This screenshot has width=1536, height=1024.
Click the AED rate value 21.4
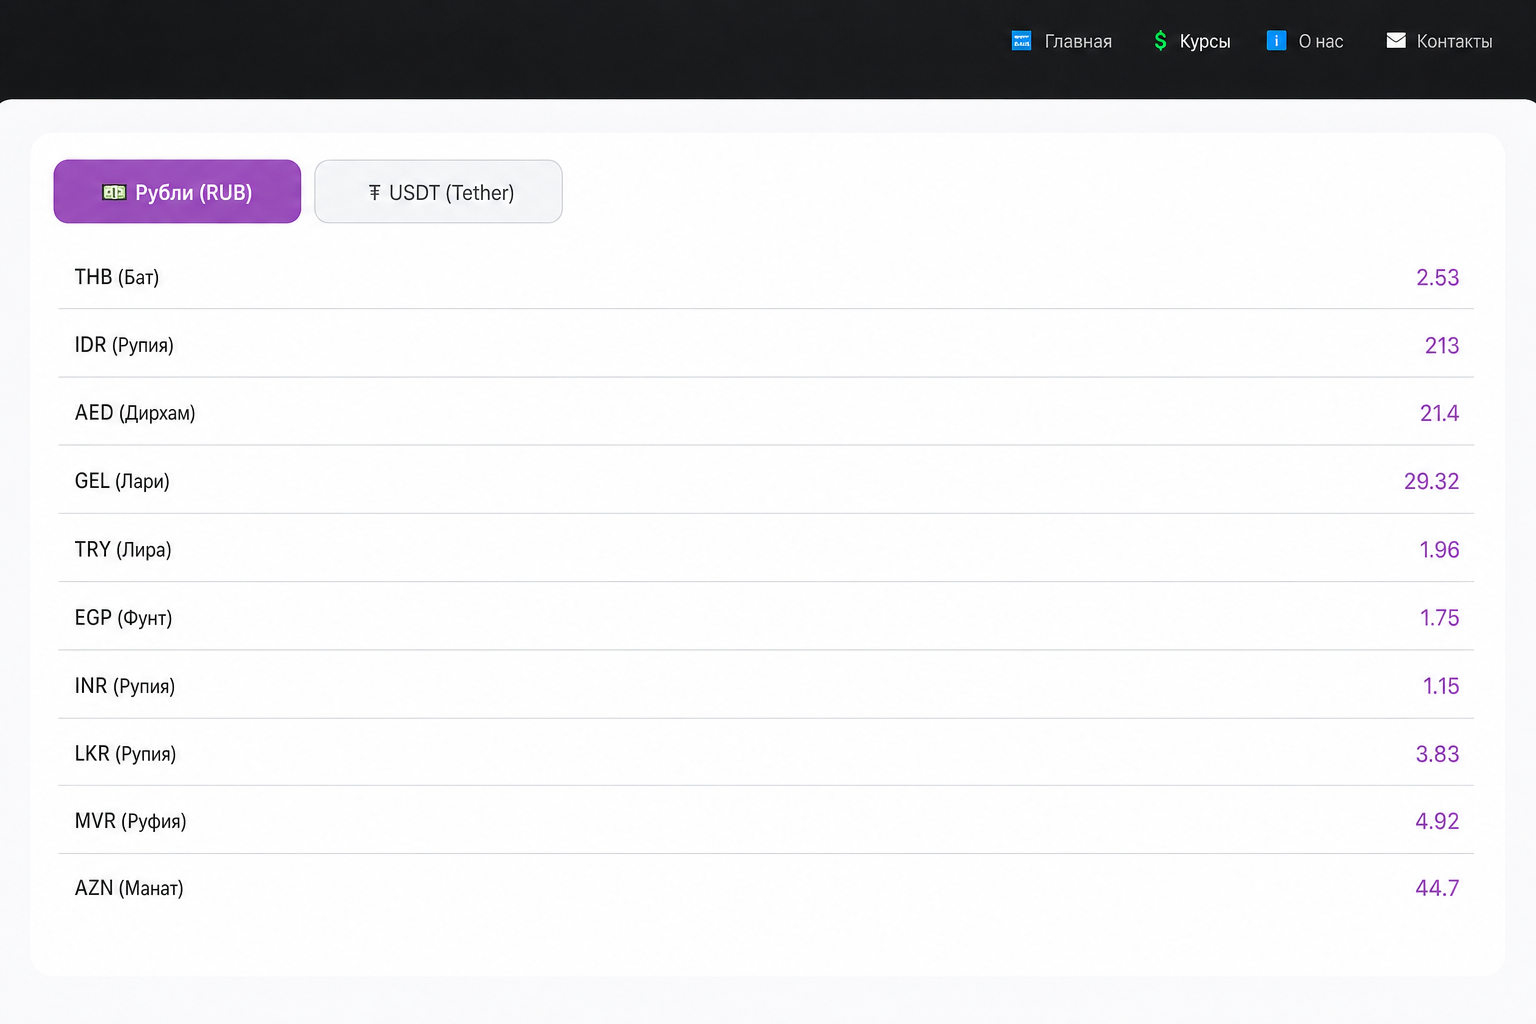point(1439,413)
